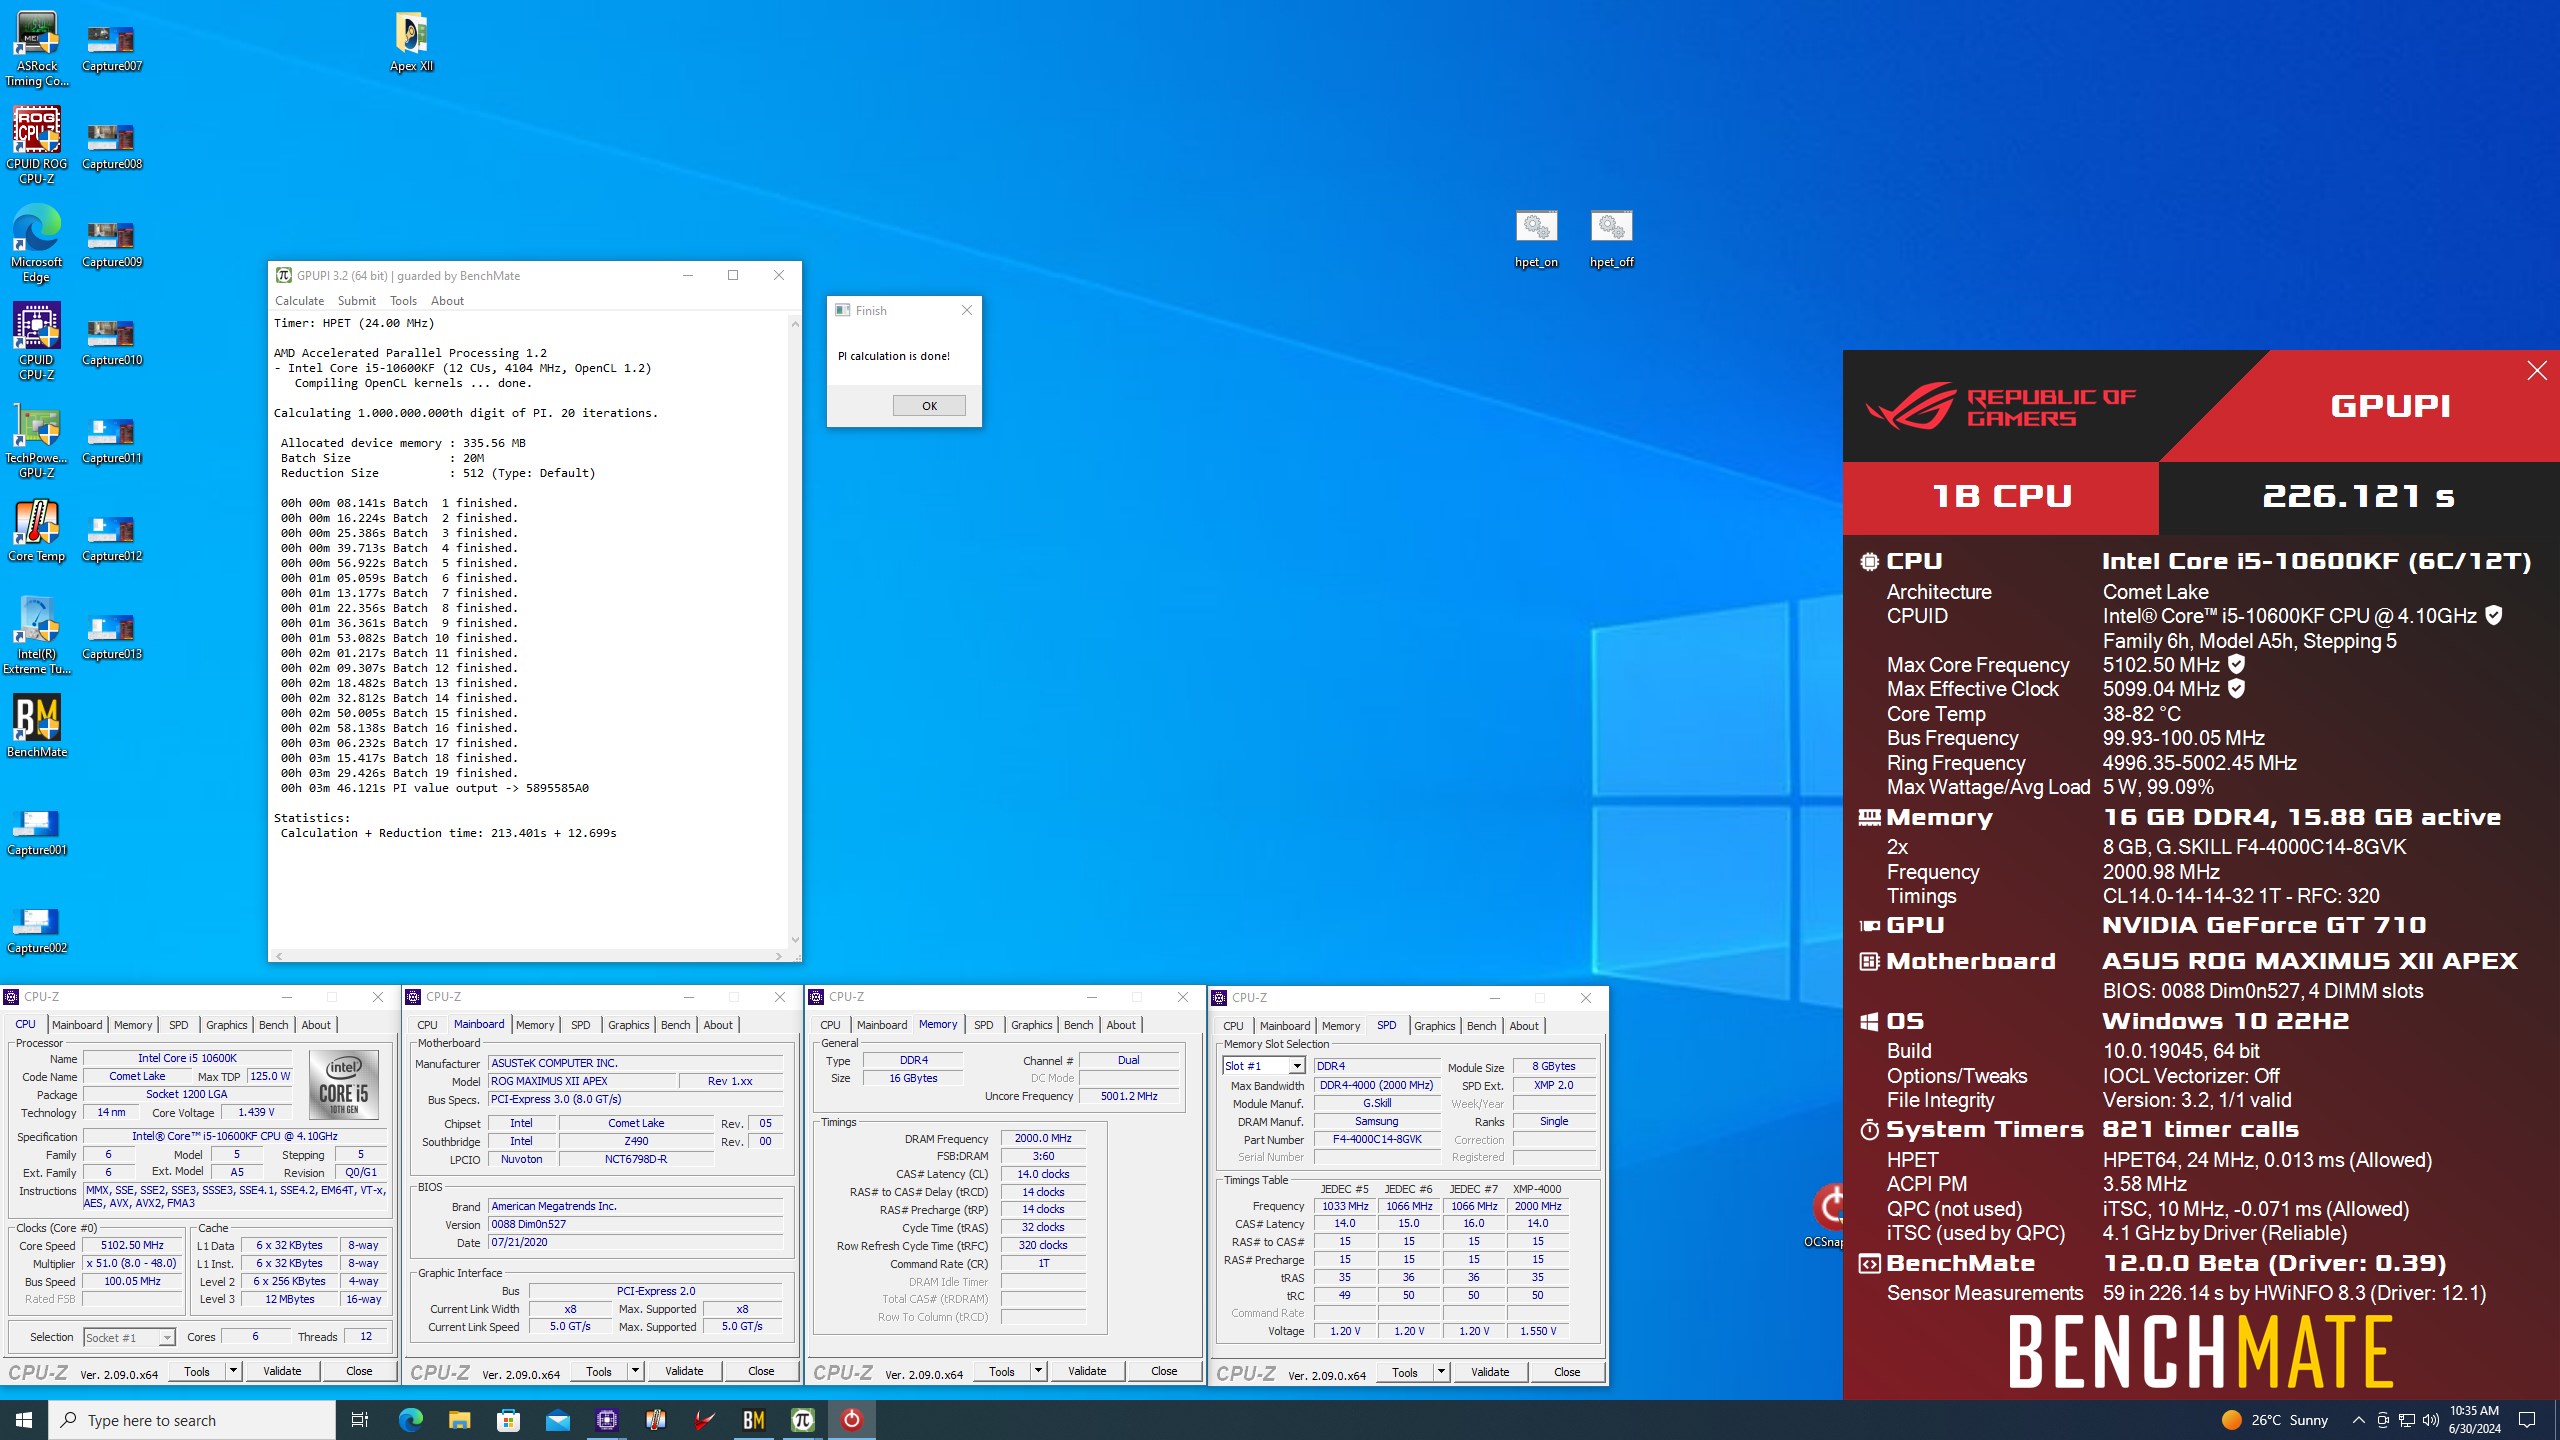Open Windows Start menu

click(x=24, y=1420)
